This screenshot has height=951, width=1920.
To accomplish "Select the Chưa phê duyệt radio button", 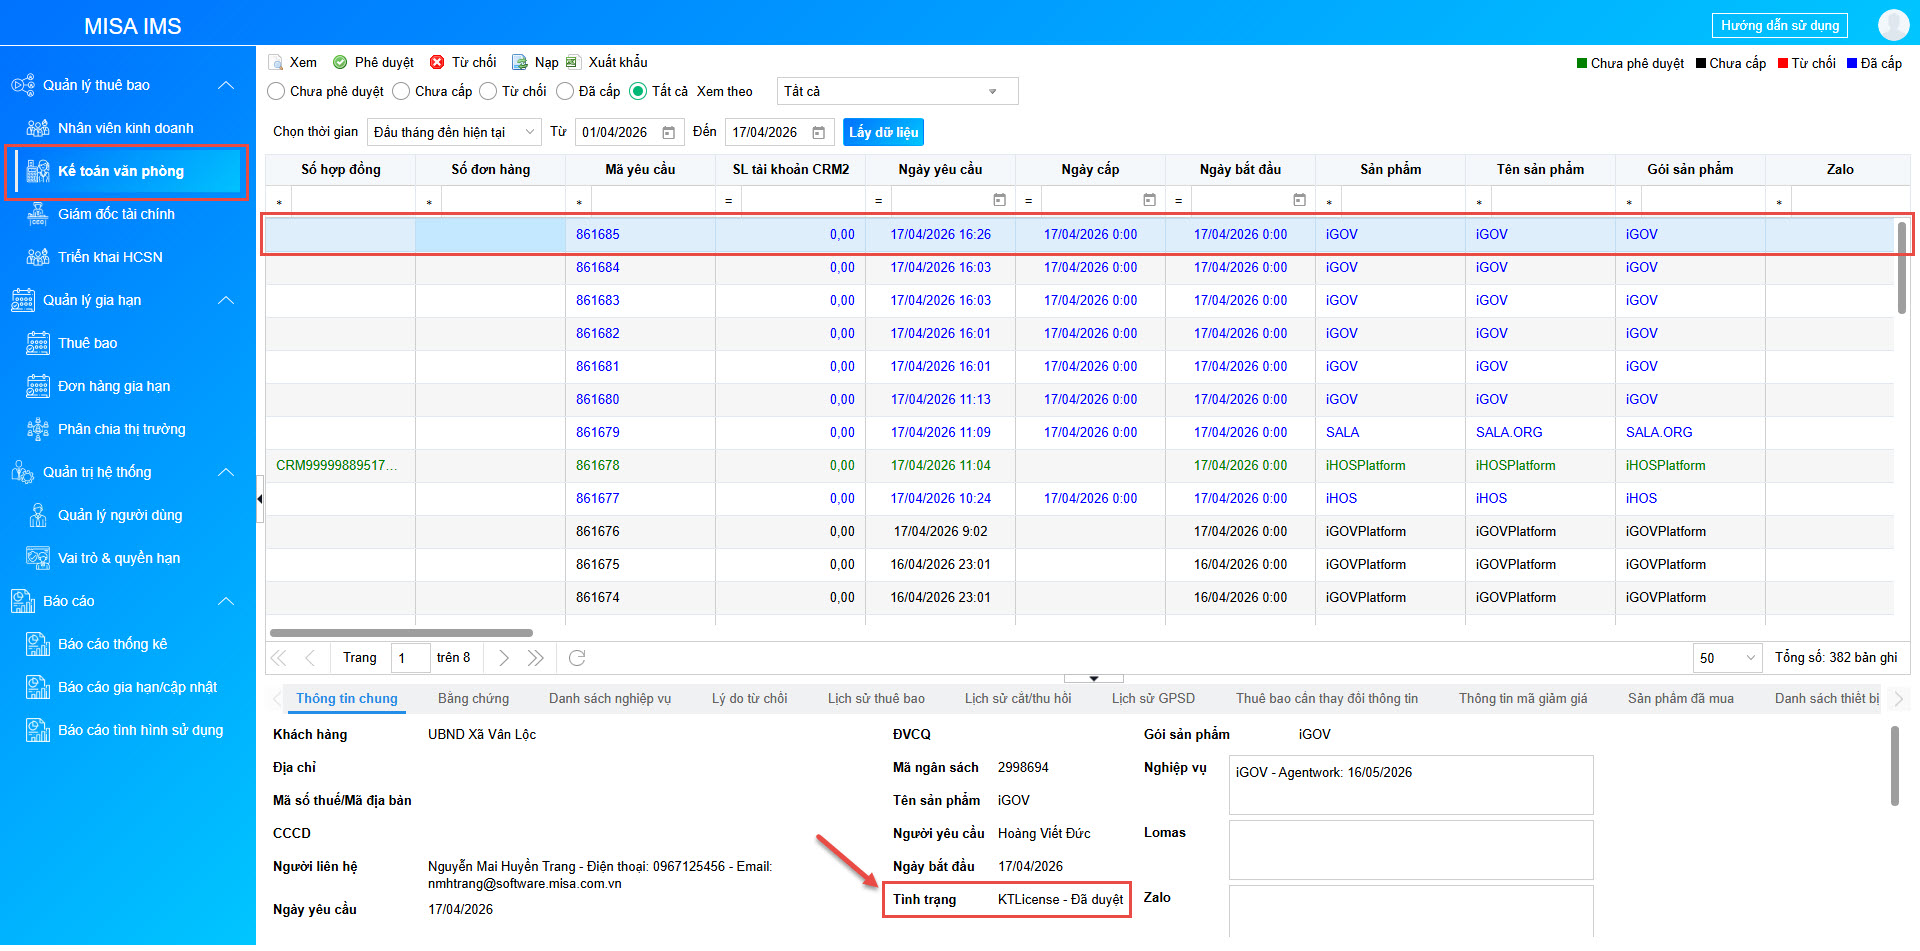I will tap(277, 92).
